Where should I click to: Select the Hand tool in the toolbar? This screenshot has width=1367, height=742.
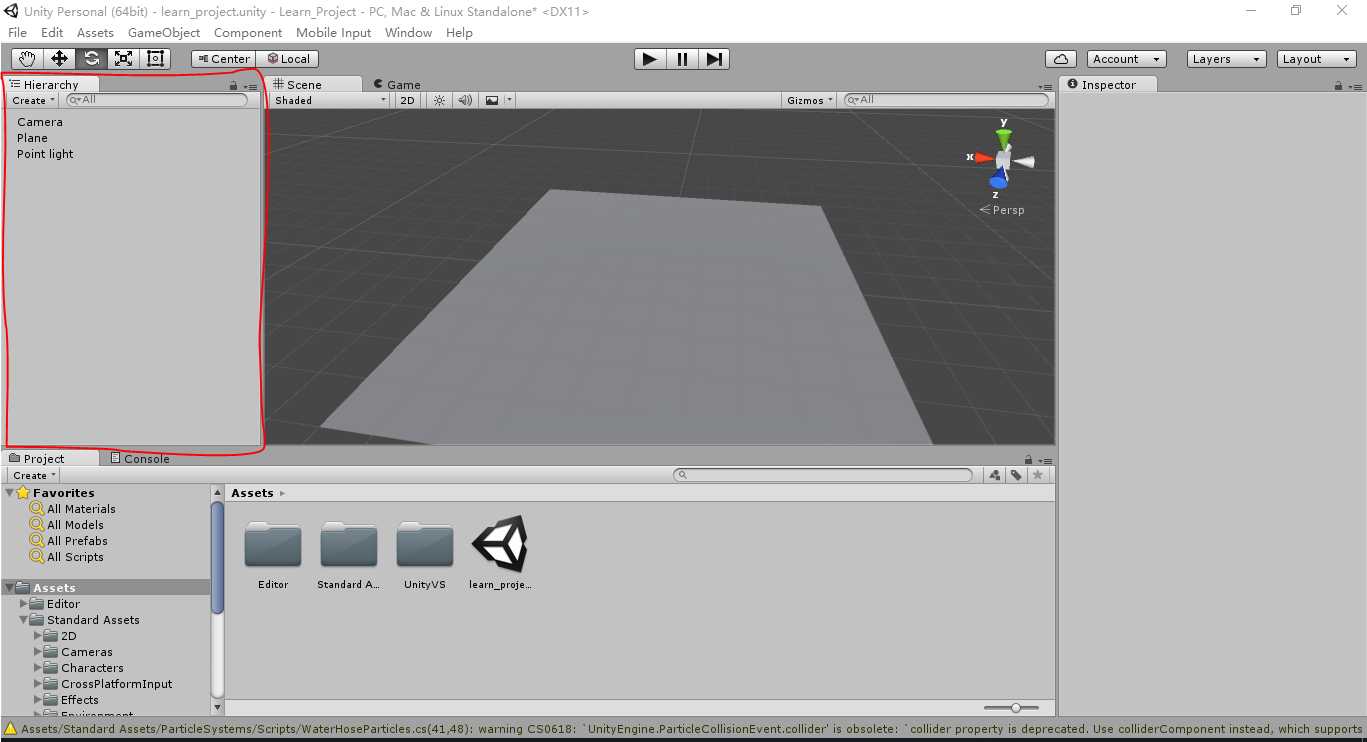coord(27,59)
